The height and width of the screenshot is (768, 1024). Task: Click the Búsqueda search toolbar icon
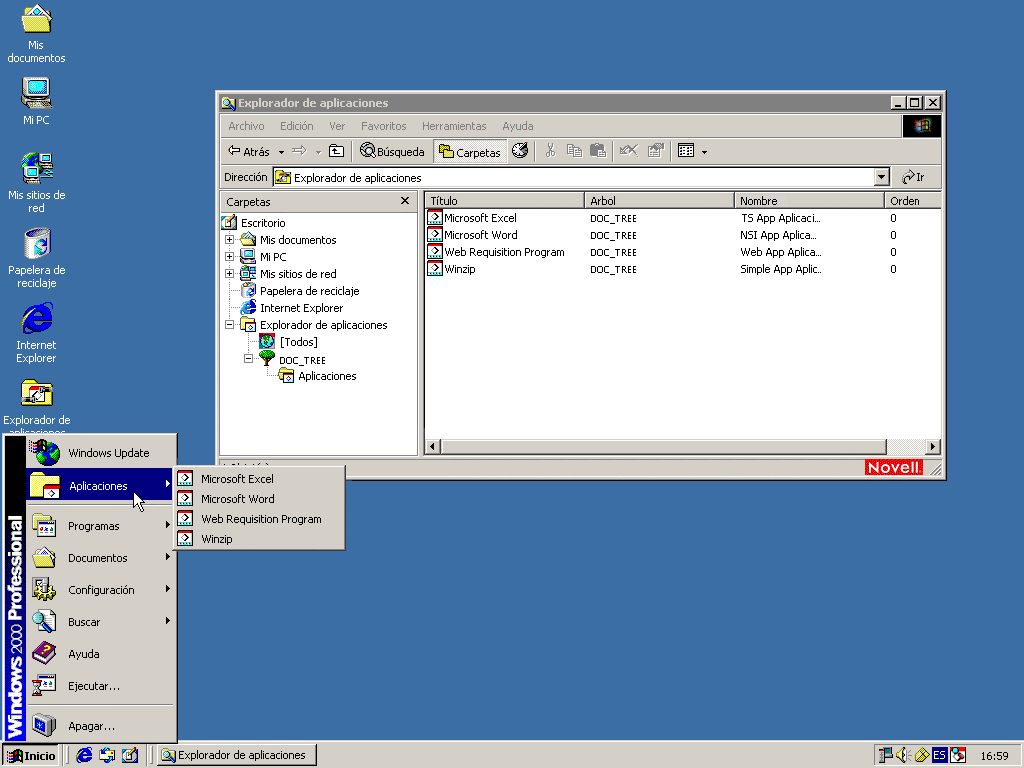(x=392, y=152)
